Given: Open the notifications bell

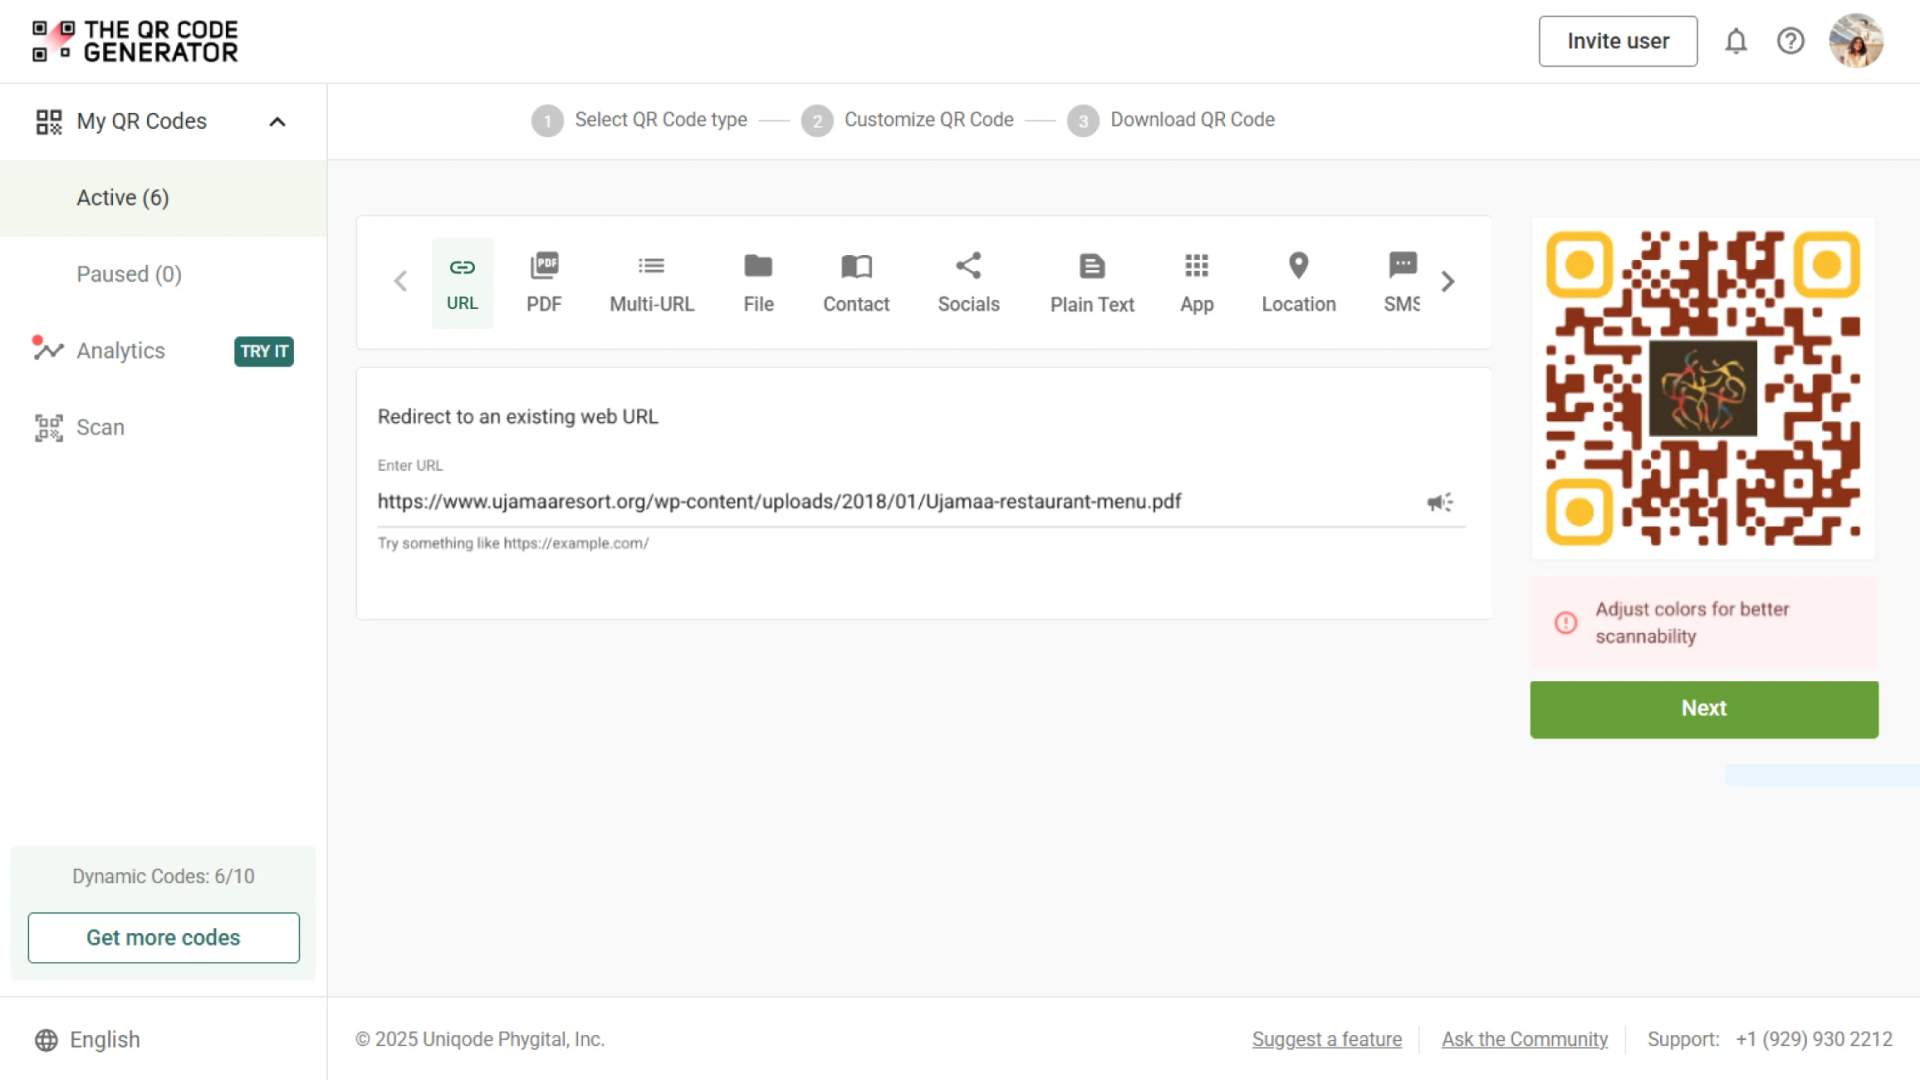Looking at the screenshot, I should pyautogui.click(x=1736, y=41).
